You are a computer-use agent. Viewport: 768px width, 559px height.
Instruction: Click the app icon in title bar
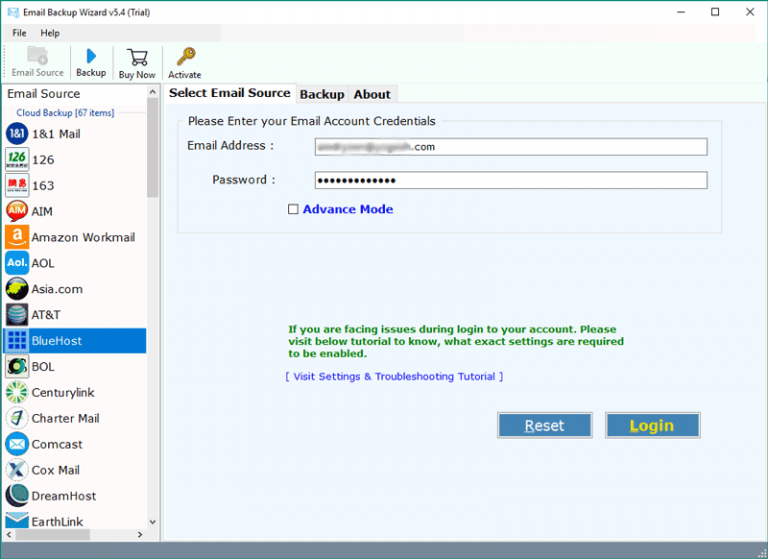click(x=13, y=12)
